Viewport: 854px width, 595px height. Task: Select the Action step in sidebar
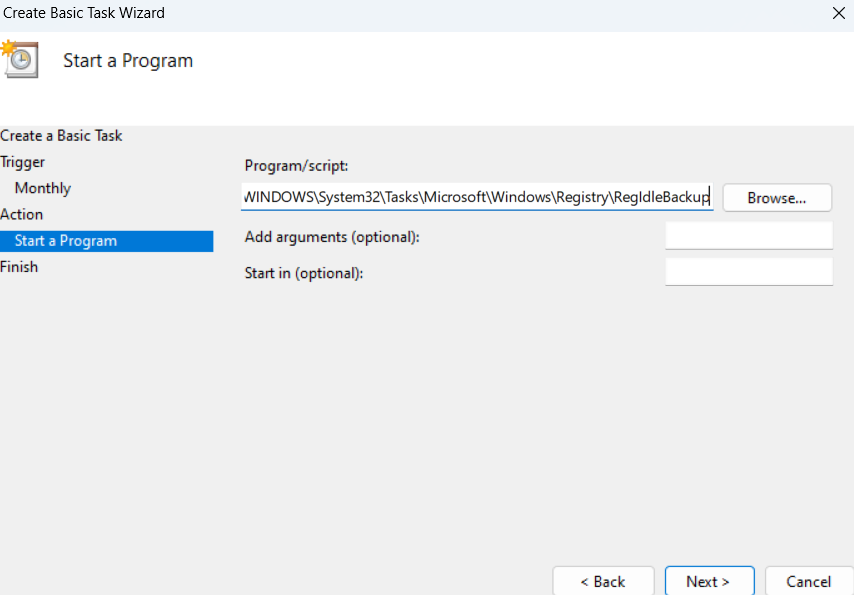point(22,214)
